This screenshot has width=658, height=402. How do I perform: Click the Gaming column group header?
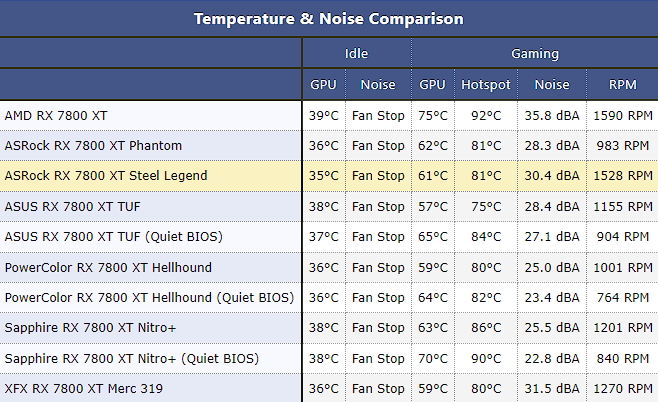point(535,53)
